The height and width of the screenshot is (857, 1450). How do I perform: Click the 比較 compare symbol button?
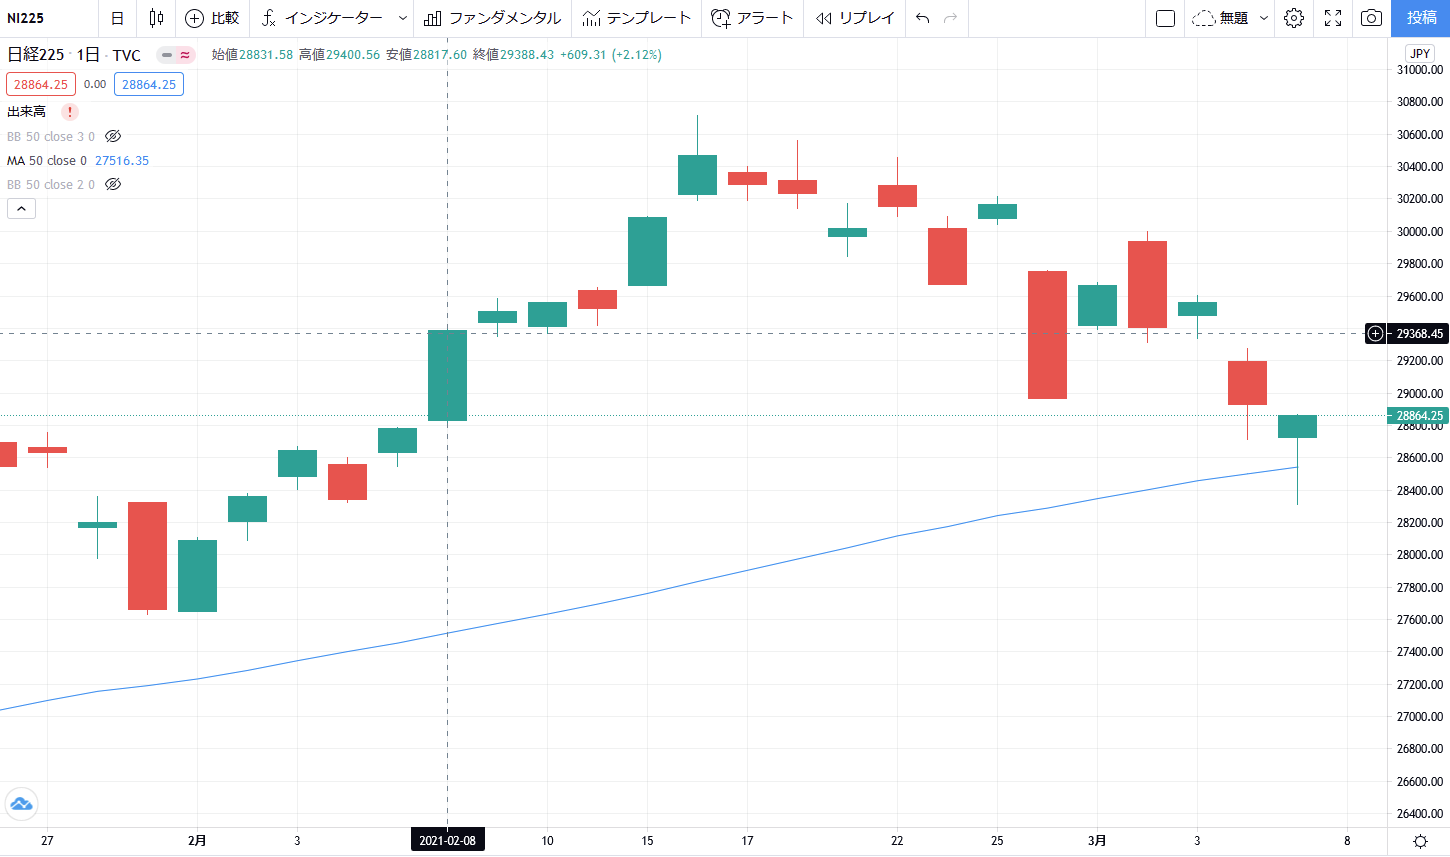tap(212, 18)
